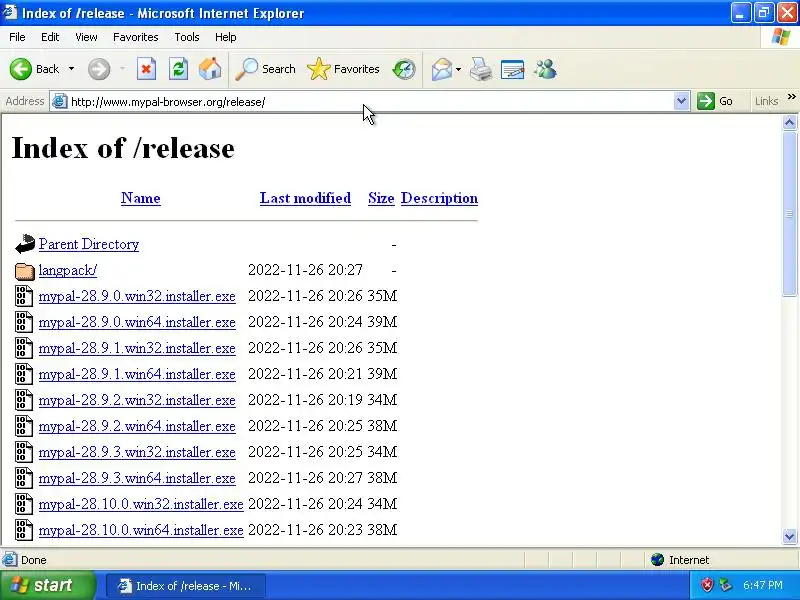
Task: Open the Help menu
Action: click(x=226, y=37)
